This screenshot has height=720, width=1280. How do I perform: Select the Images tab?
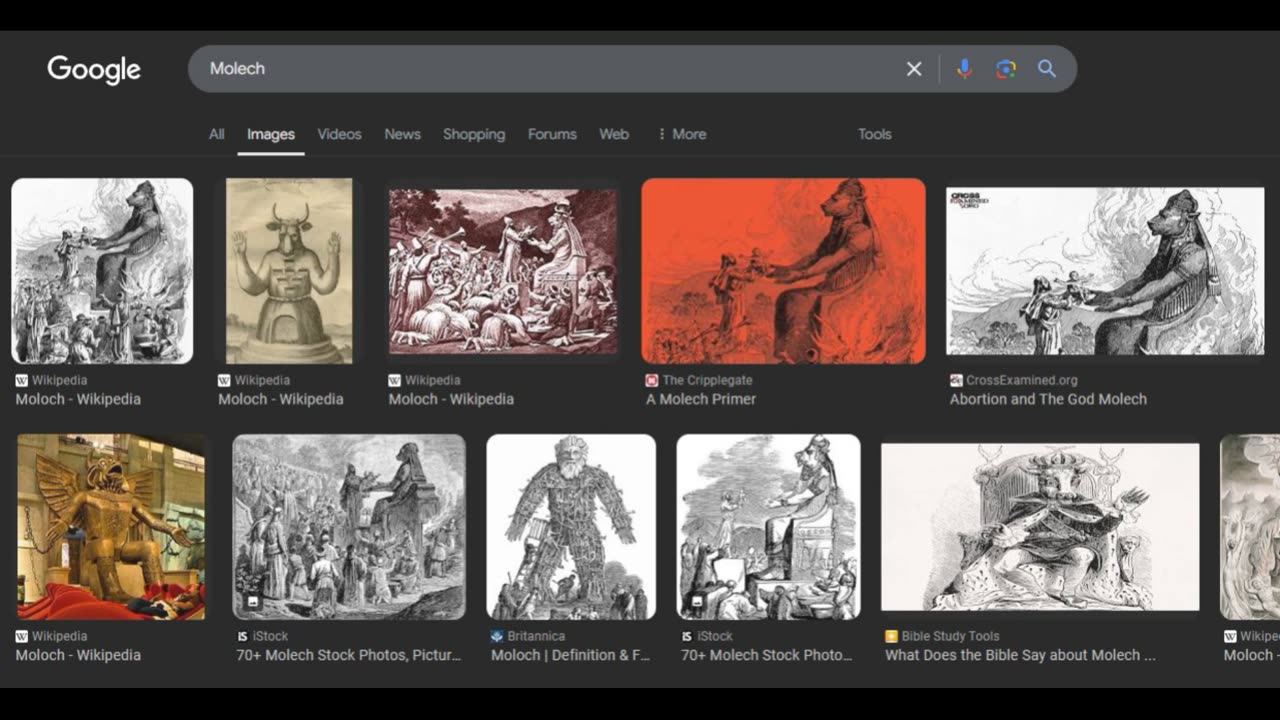tap(271, 134)
